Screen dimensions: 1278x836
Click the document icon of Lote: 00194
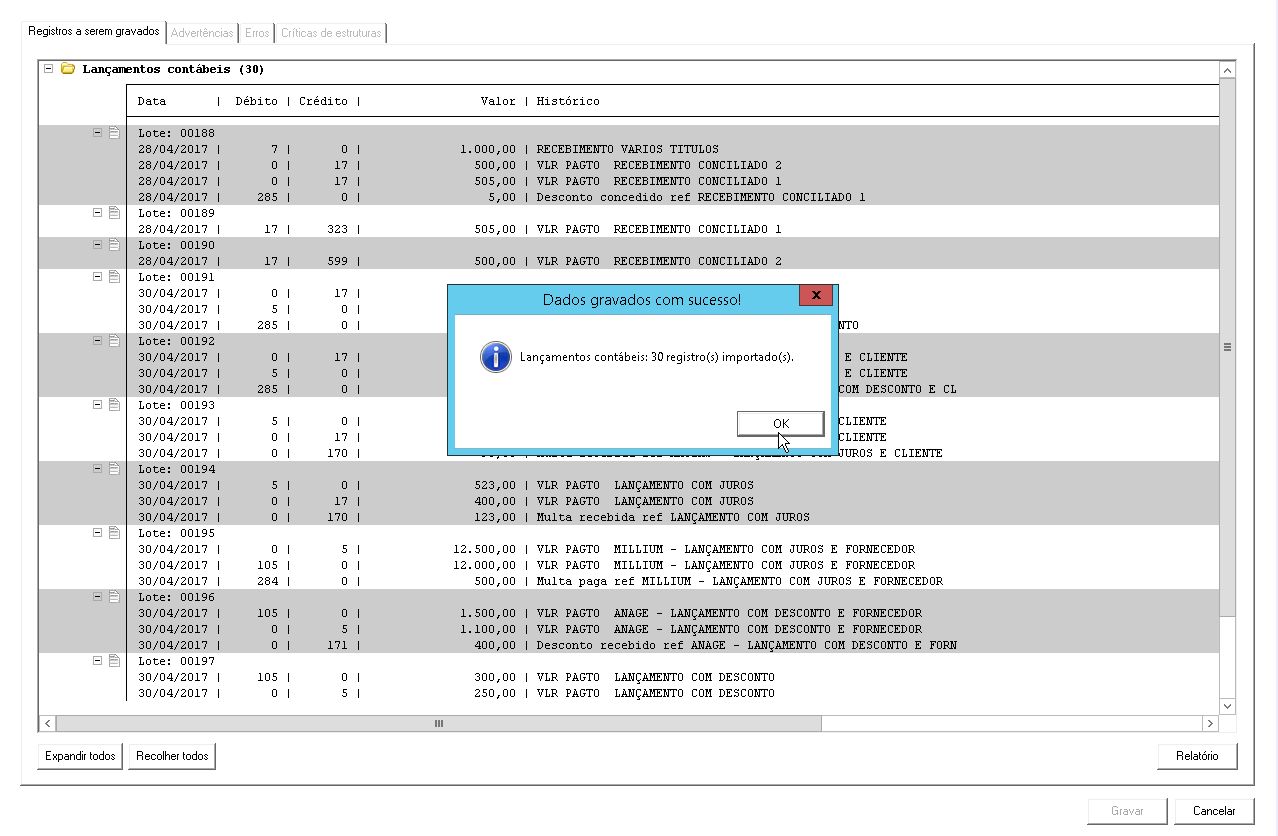(x=114, y=468)
